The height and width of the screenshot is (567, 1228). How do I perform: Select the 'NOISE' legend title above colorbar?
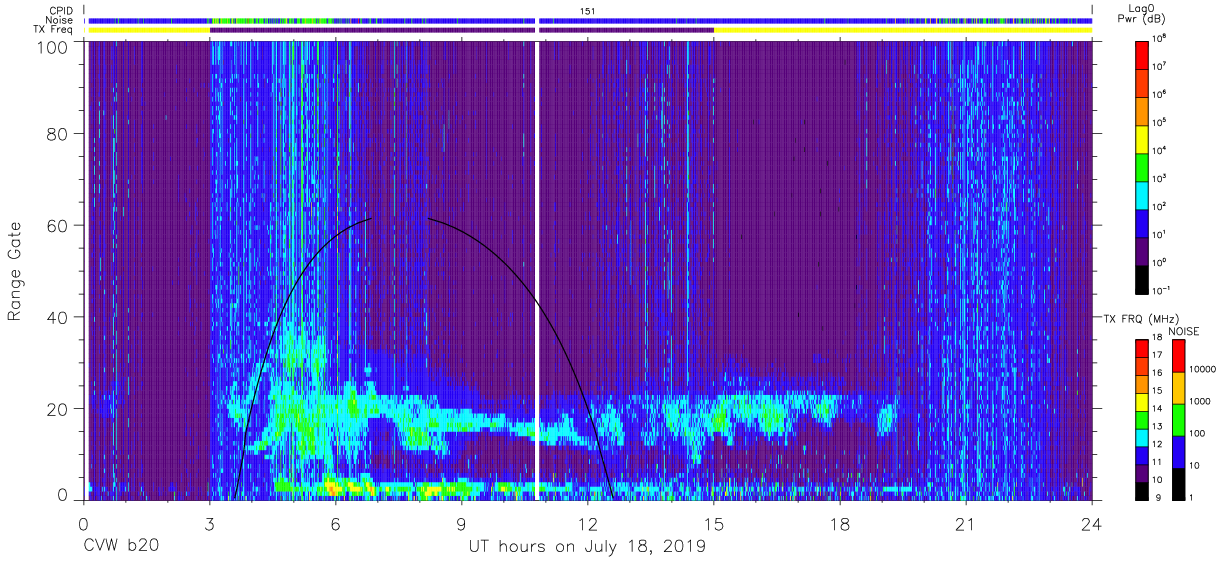pos(1183,330)
